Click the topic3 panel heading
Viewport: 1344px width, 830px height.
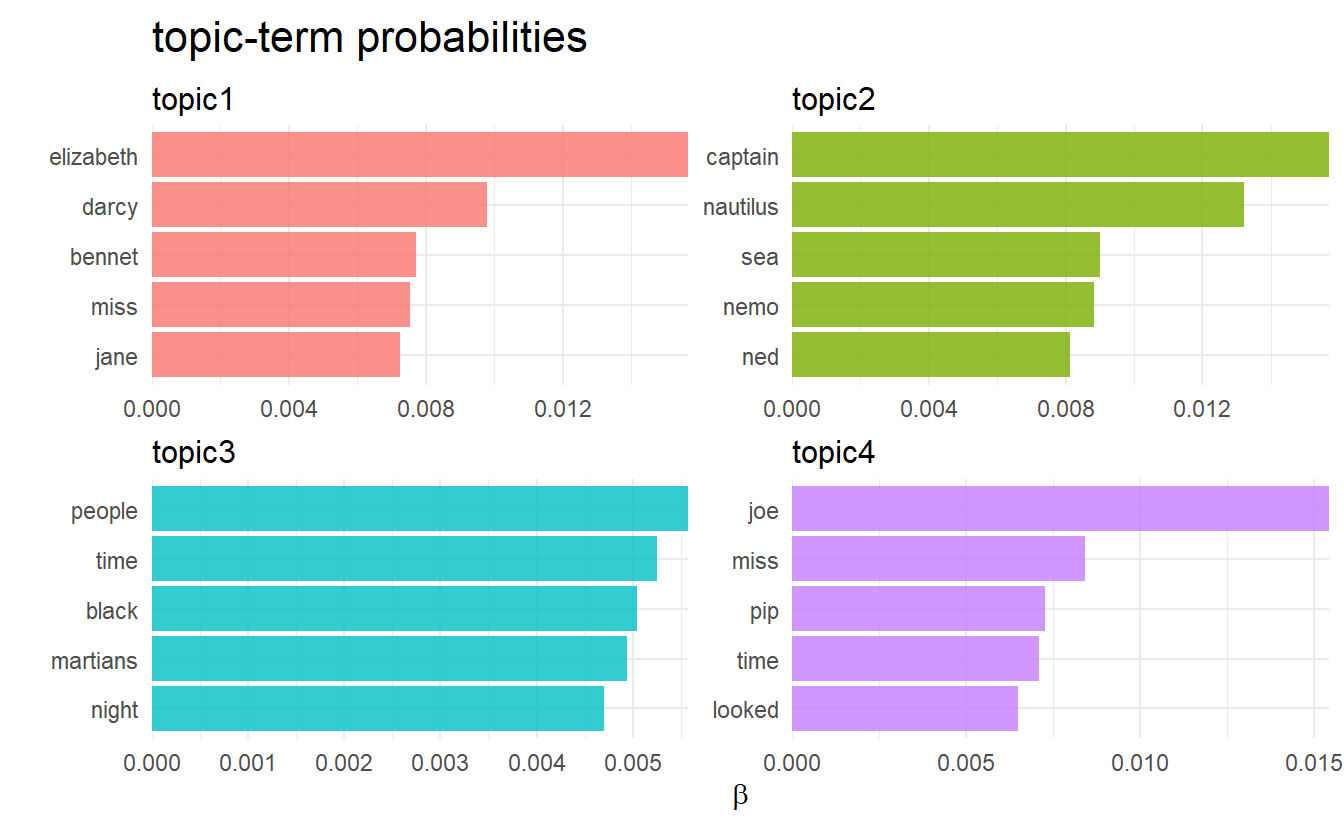point(193,453)
